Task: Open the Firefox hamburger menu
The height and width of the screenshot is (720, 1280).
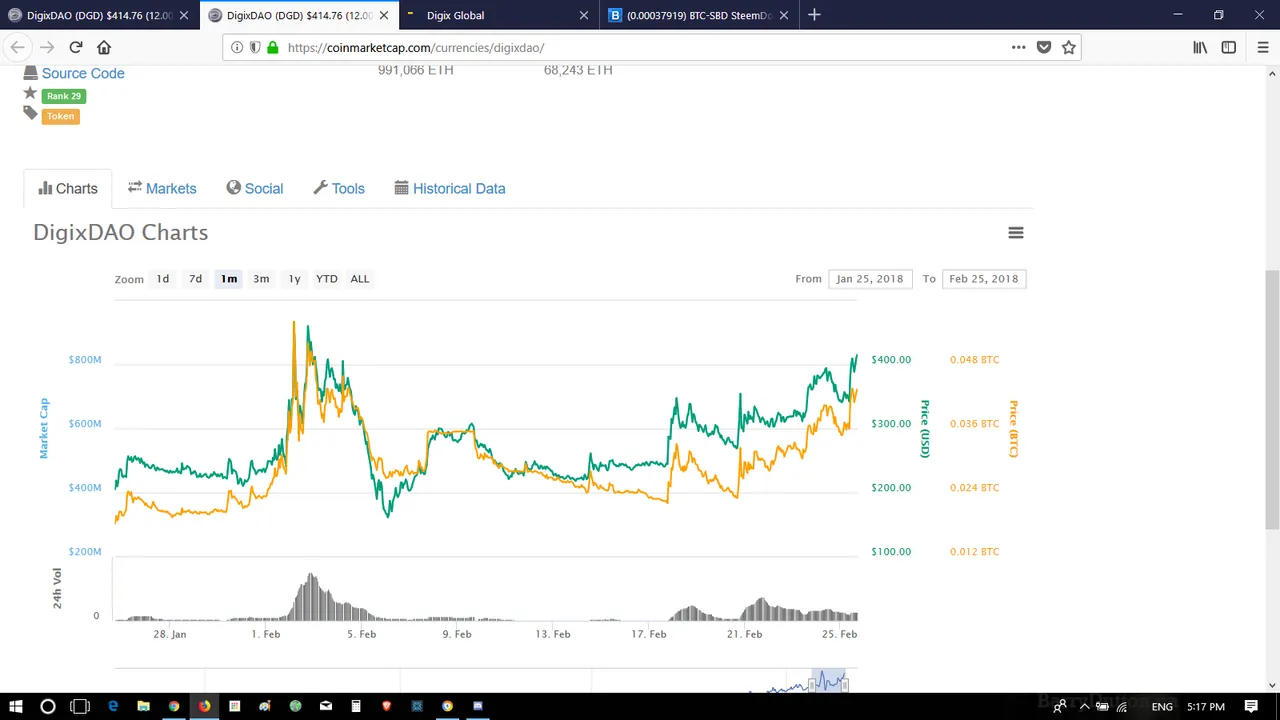Action: click(x=1262, y=47)
